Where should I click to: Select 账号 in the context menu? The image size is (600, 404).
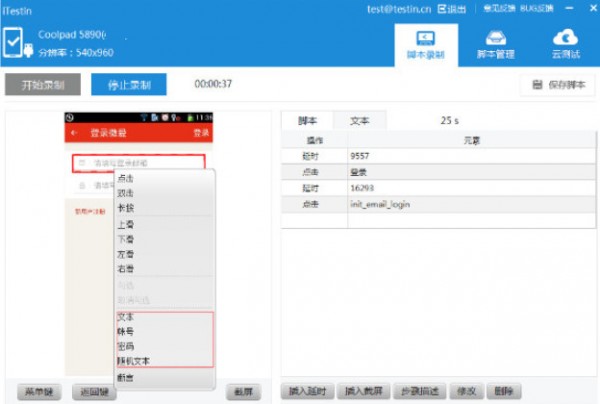point(126,331)
